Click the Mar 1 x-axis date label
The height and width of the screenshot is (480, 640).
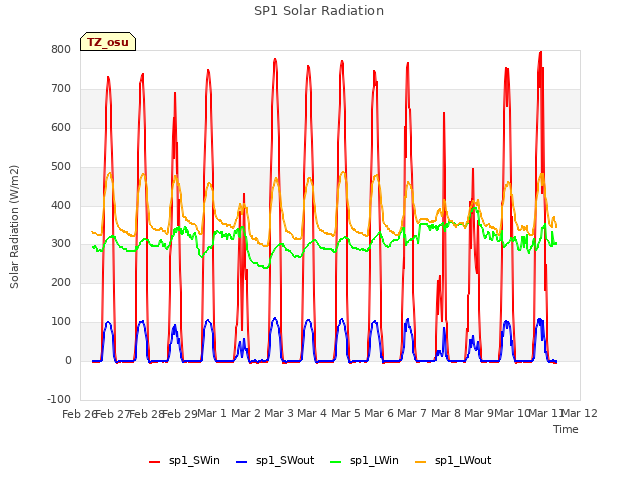pyautogui.click(x=212, y=413)
